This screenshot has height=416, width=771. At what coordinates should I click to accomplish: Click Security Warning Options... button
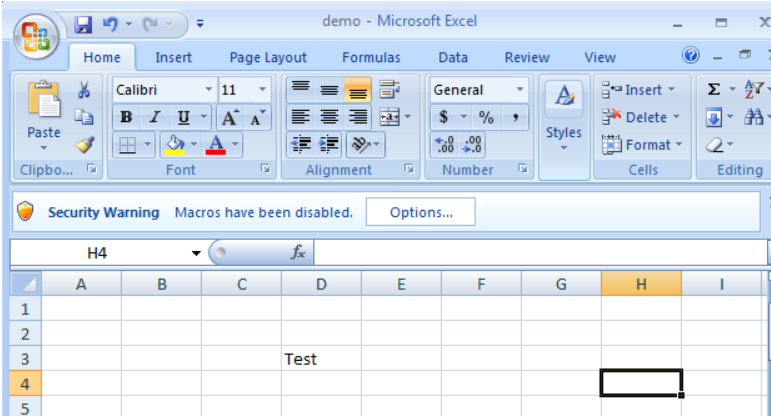(x=420, y=212)
